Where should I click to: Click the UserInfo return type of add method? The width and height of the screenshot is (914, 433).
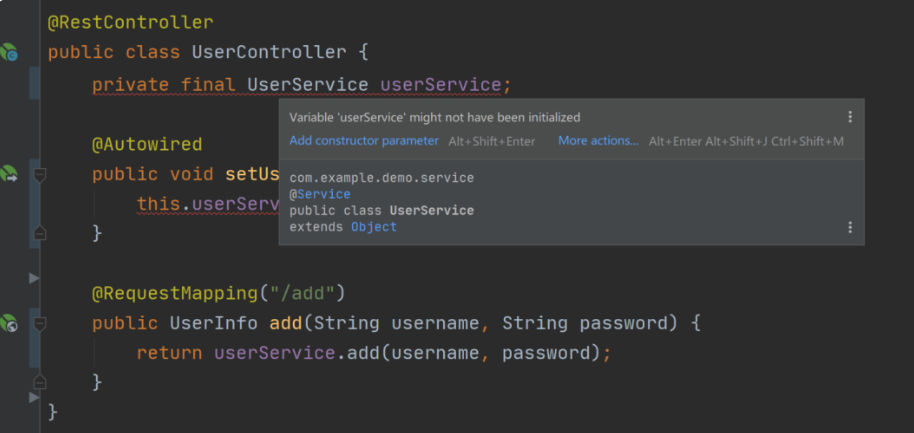pyautogui.click(x=213, y=323)
